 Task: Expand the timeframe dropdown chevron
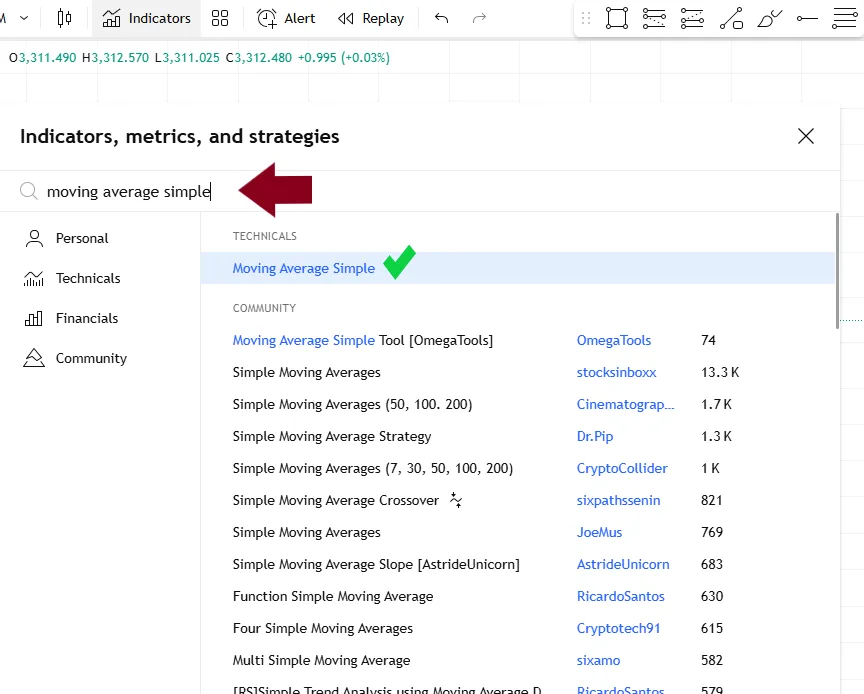click(x=24, y=18)
